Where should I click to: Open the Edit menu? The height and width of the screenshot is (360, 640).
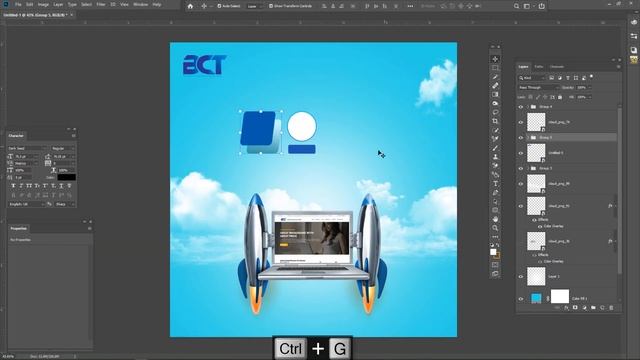click(x=30, y=4)
